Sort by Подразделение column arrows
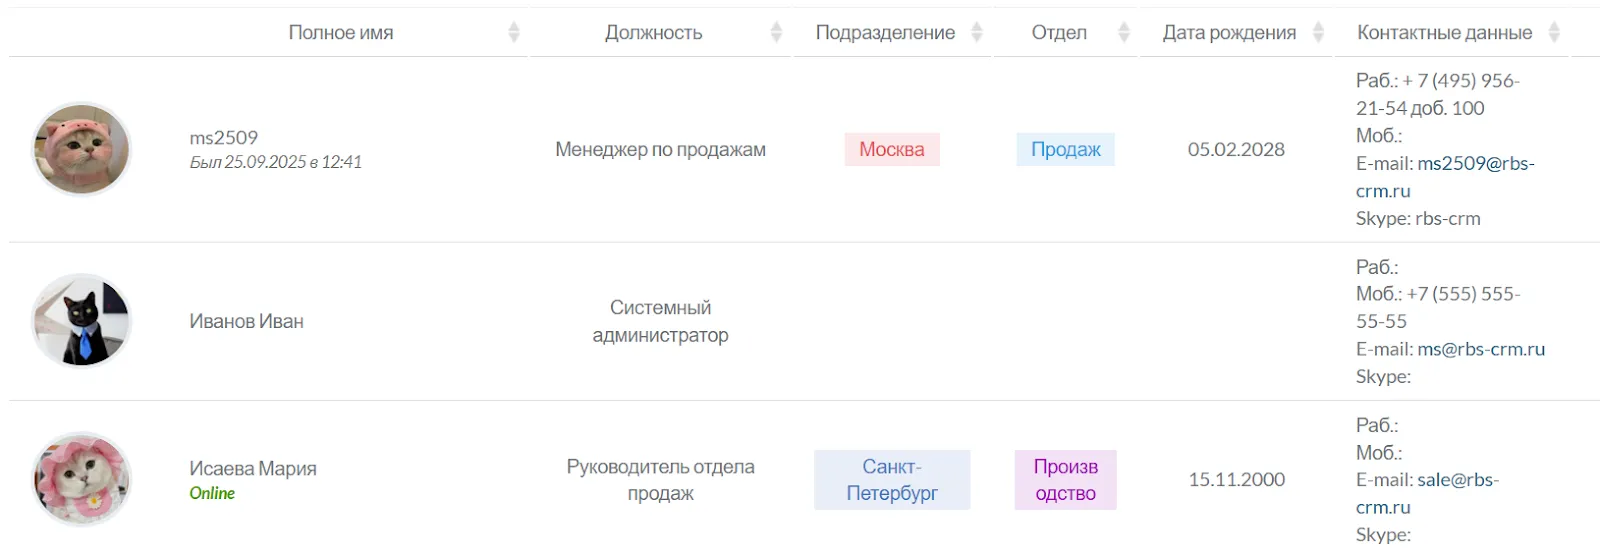1600x554 pixels. click(x=977, y=33)
